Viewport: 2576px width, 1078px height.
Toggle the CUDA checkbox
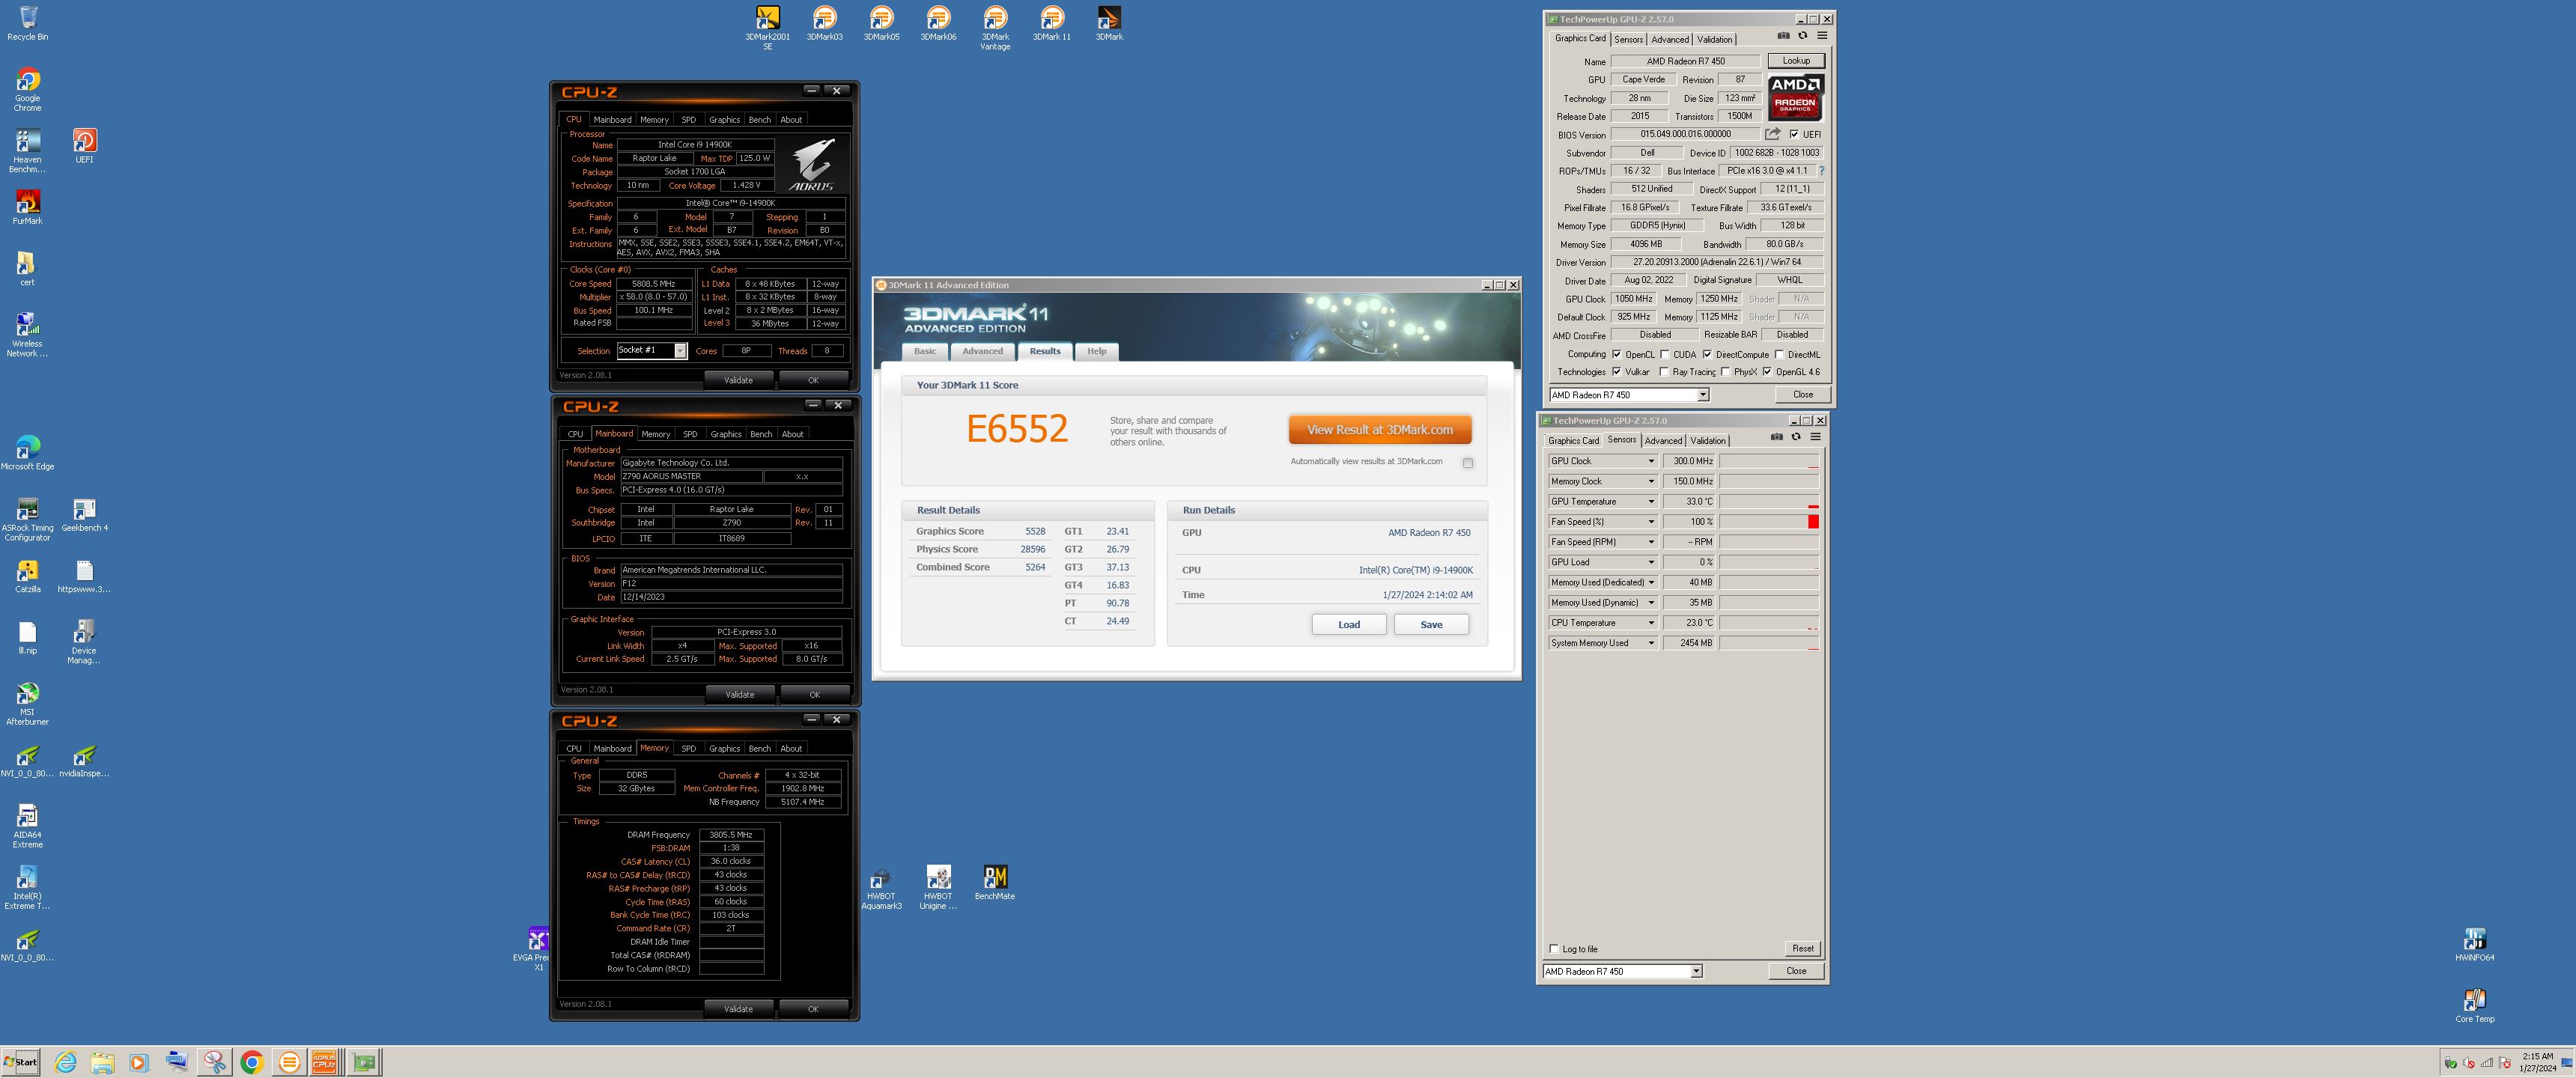[x=1665, y=354]
